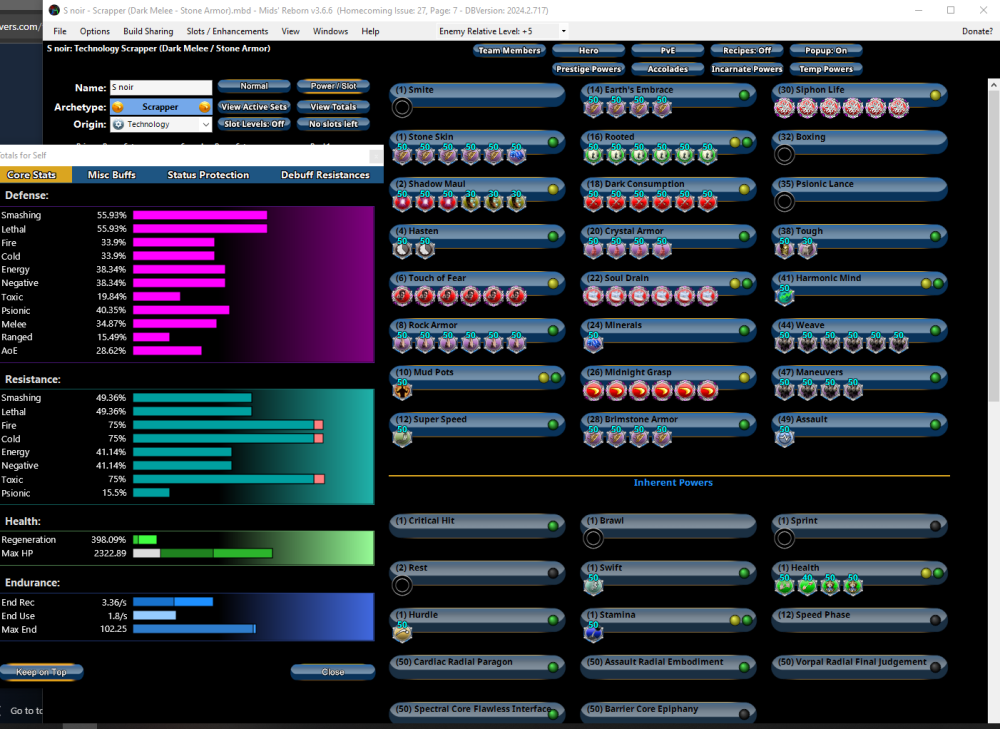Click the Assault power enhancement slot icon
Image resolution: width=1000 pixels, height=729 pixels.
(x=785, y=438)
